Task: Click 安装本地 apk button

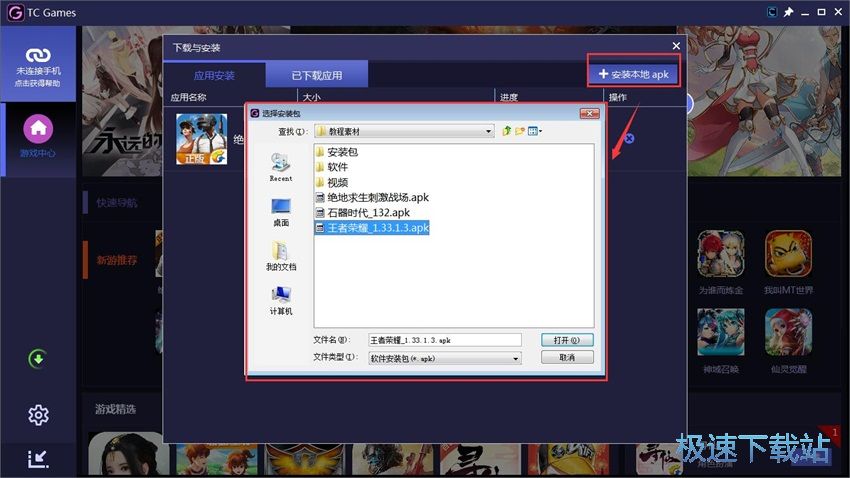Action: [633, 74]
